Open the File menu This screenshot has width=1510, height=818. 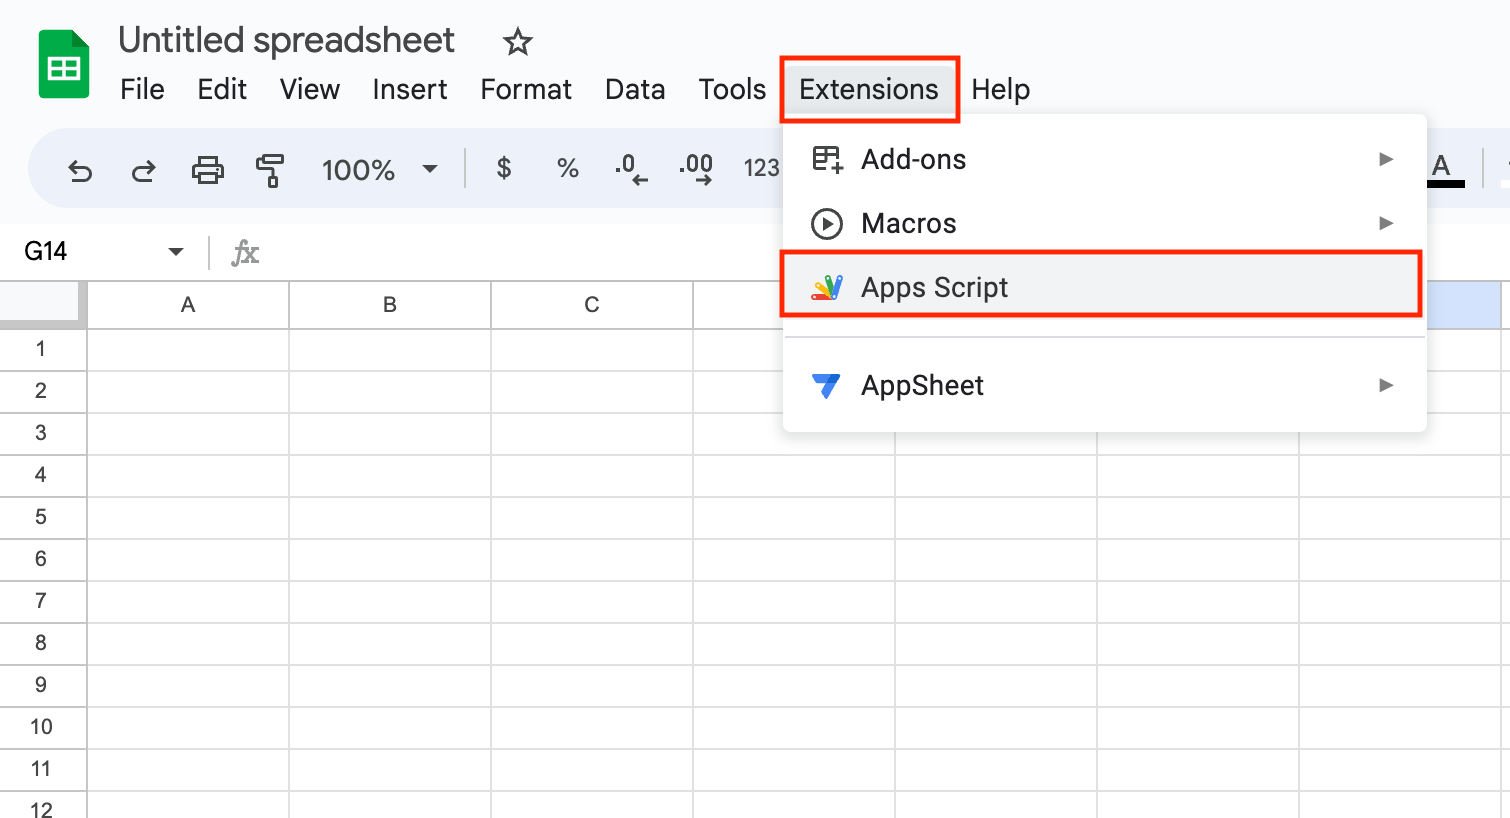click(142, 90)
